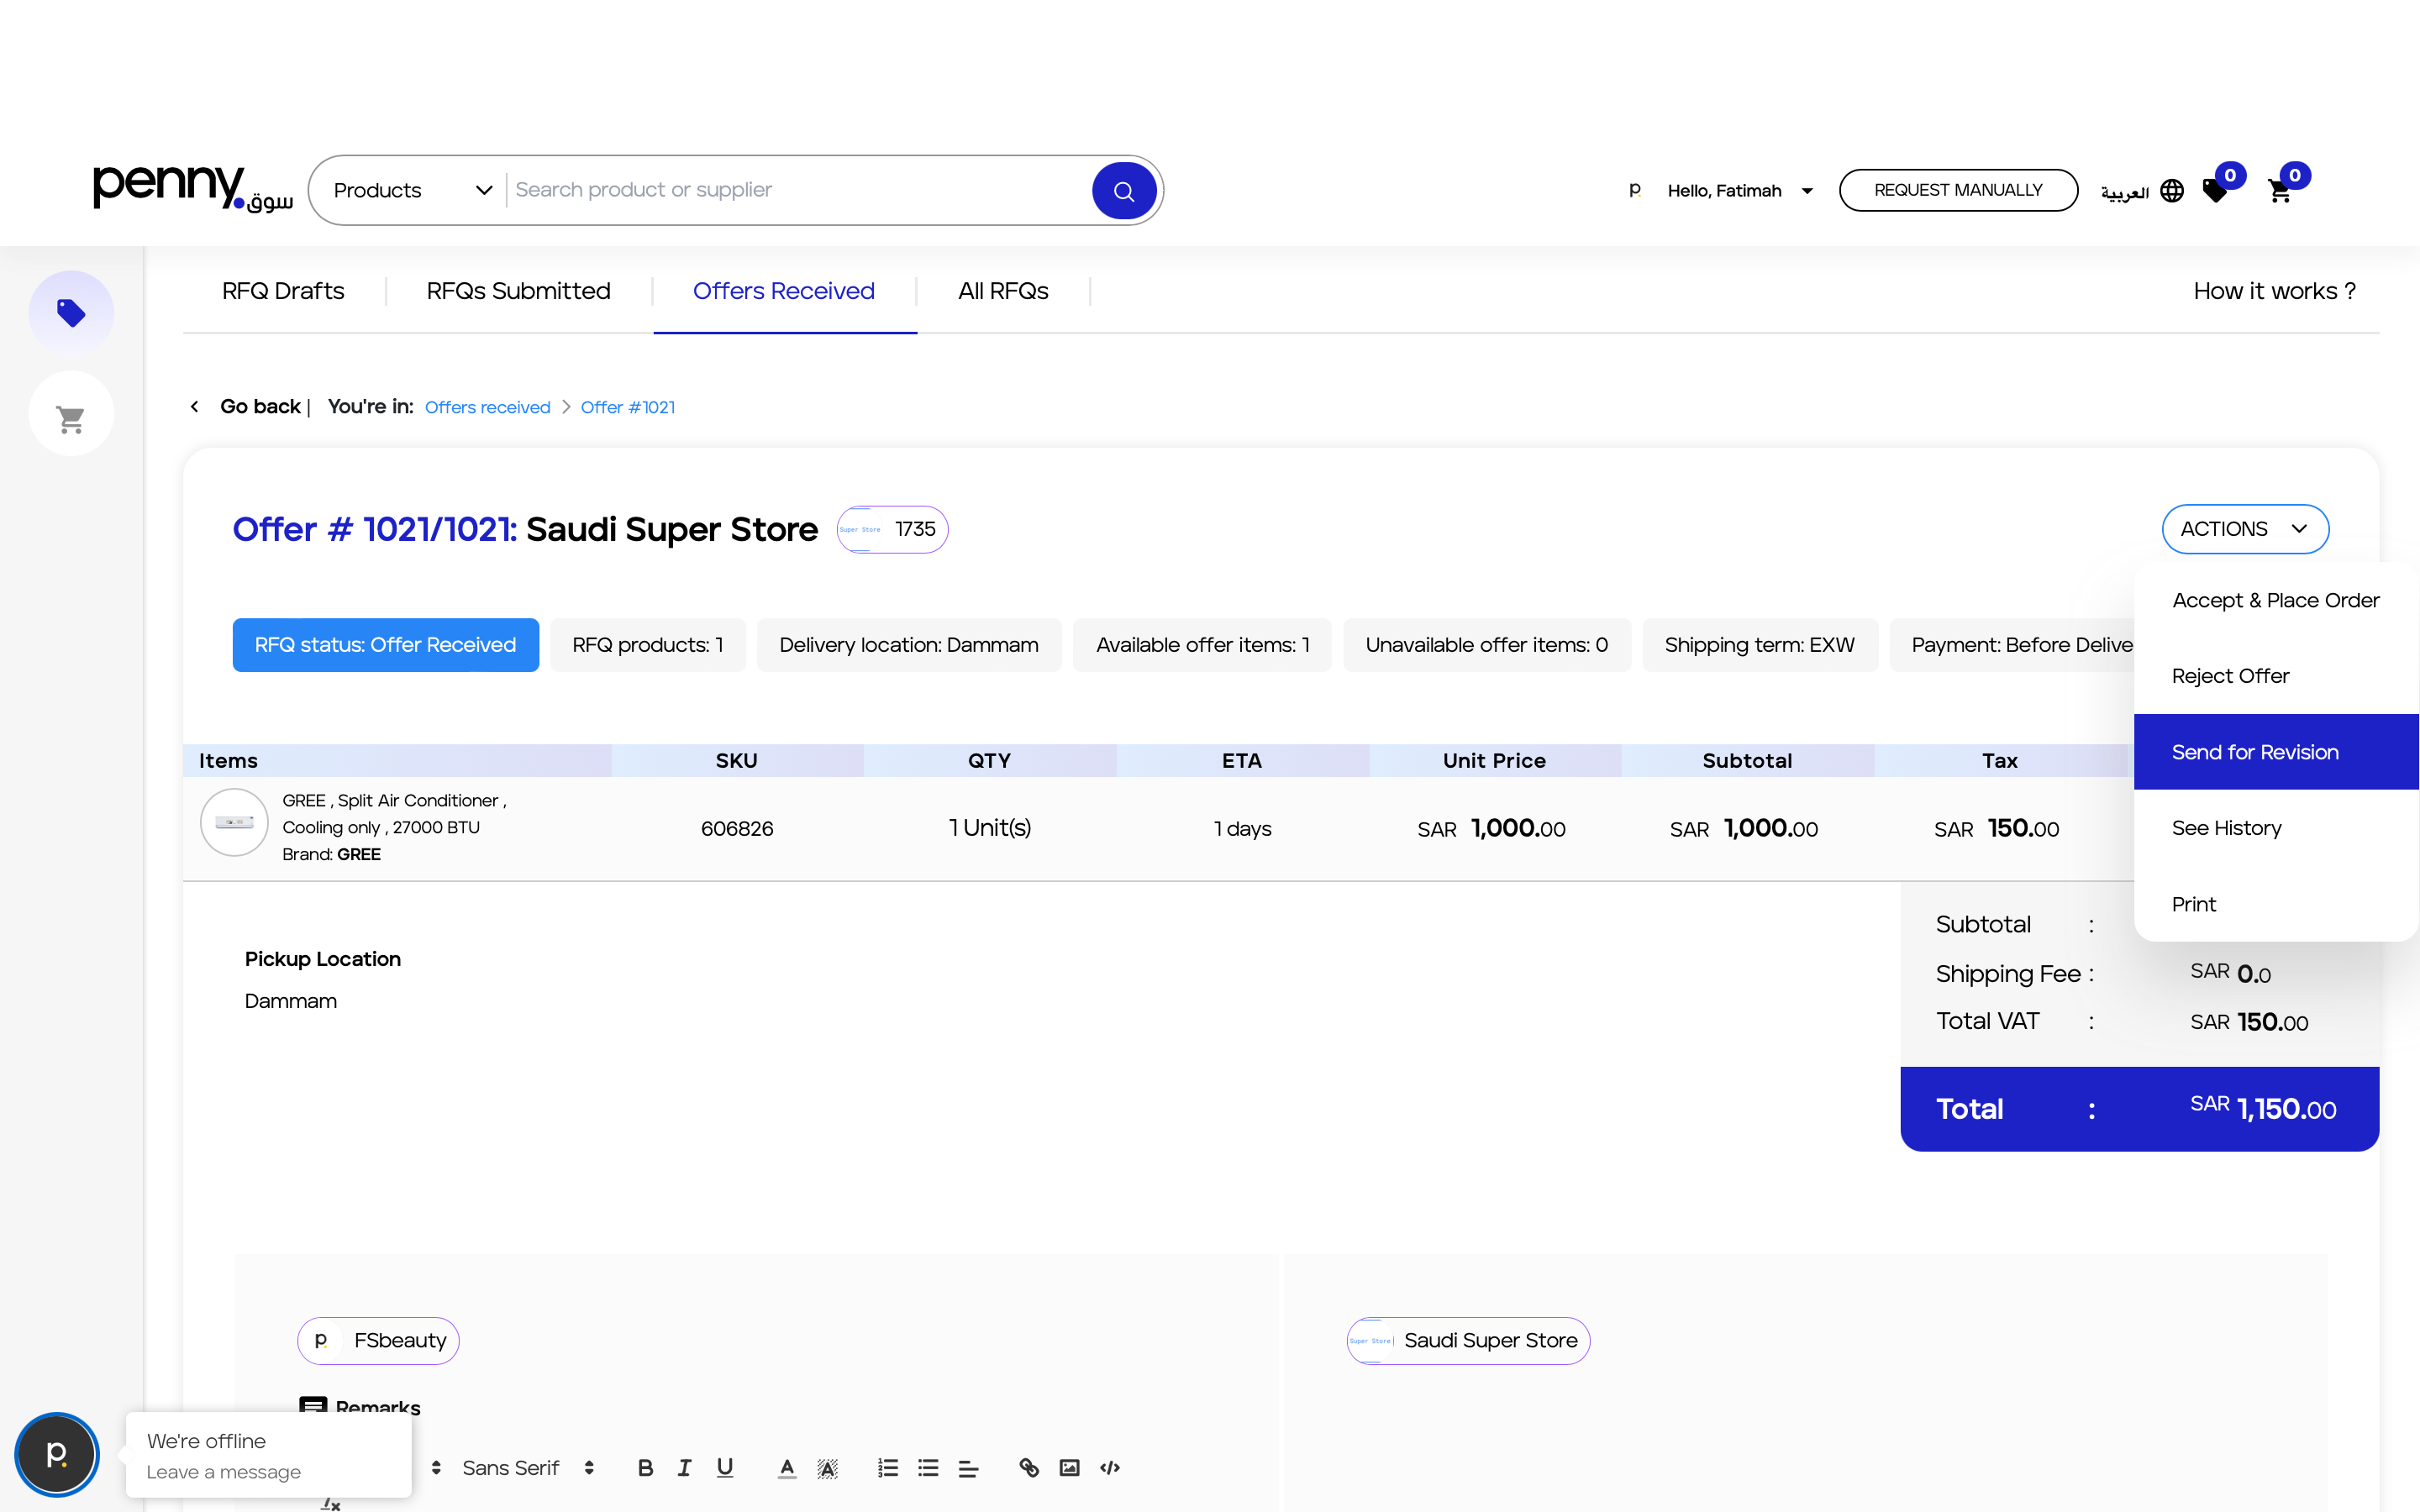Insert a bulleted list
The image size is (2420, 1512).
coord(928,1468)
